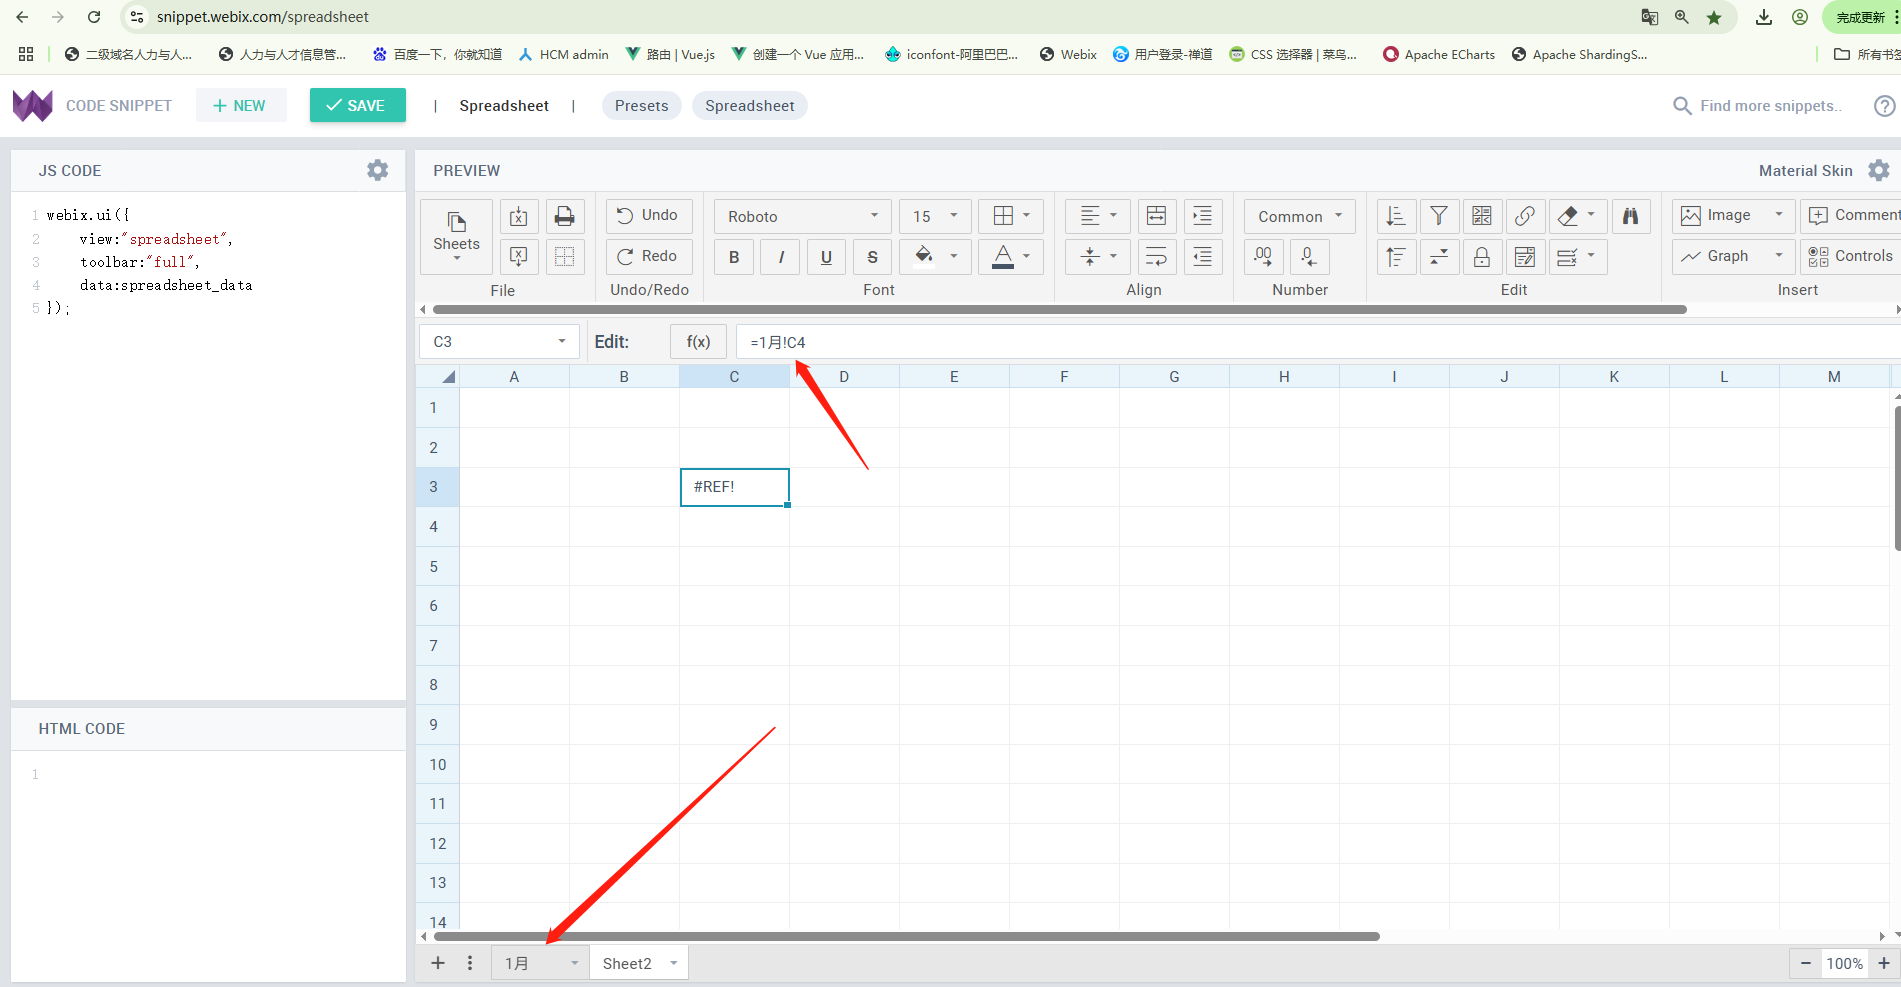Screen dimensions: 1901x987
Task: Click the formula input field
Action: click(1300, 342)
